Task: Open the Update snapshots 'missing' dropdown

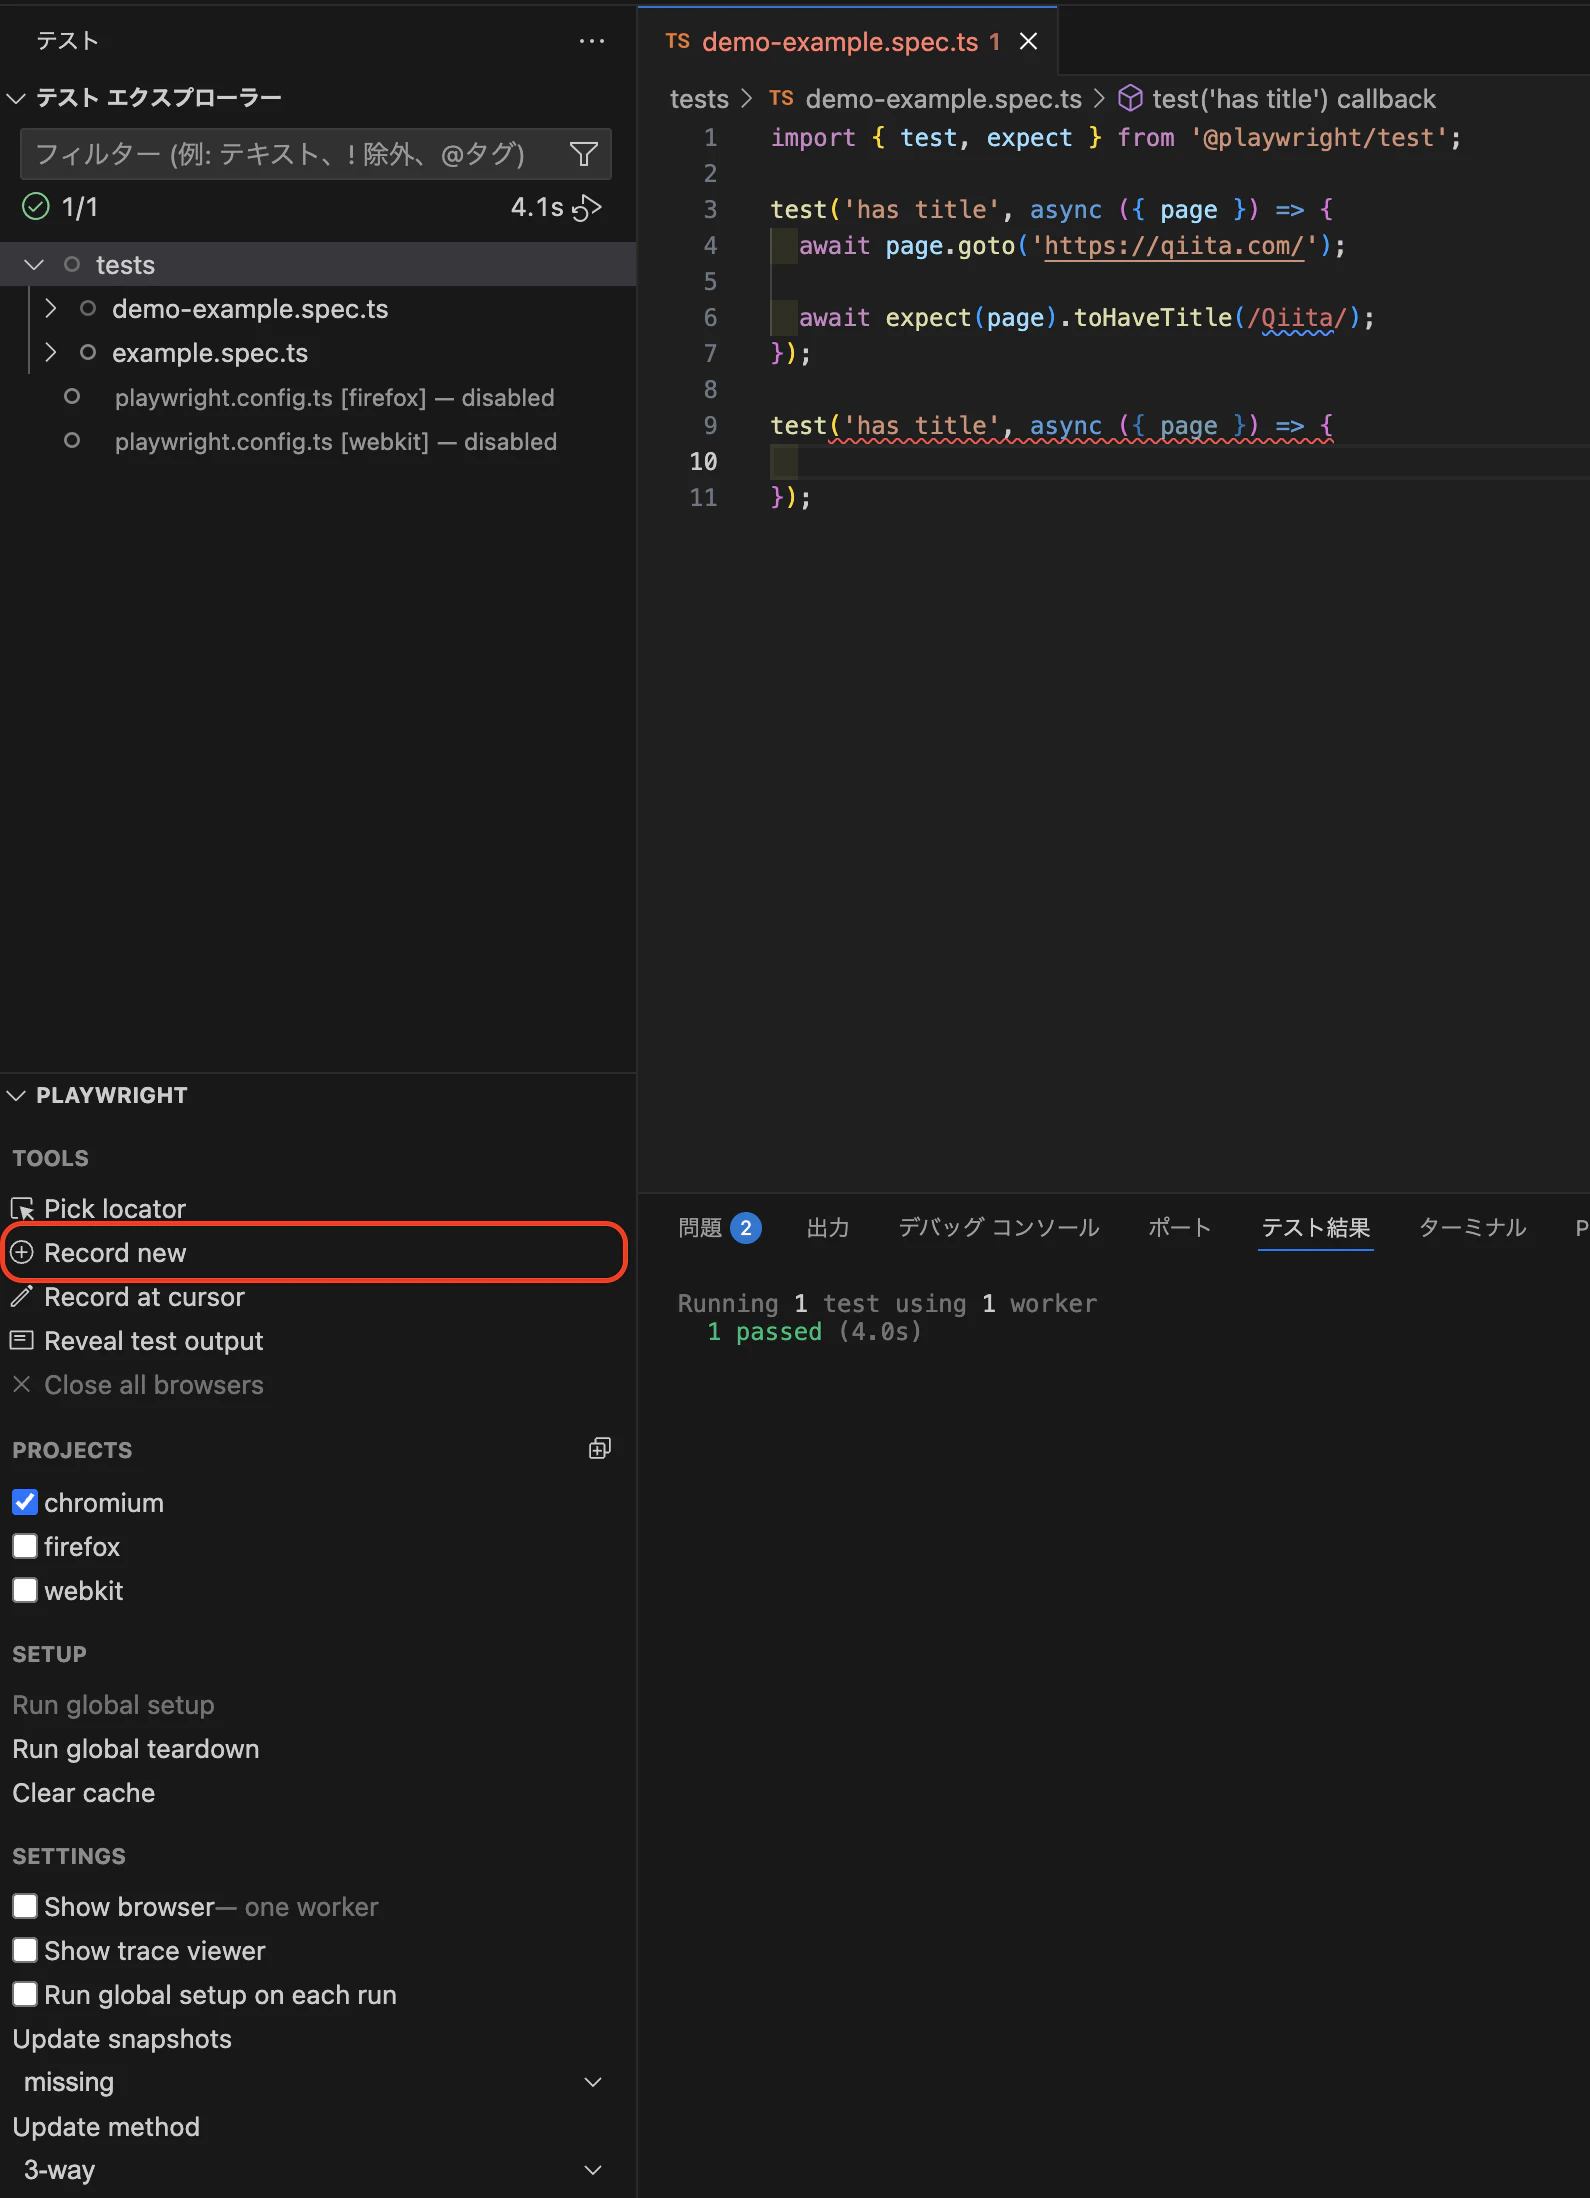Action: 313,2082
